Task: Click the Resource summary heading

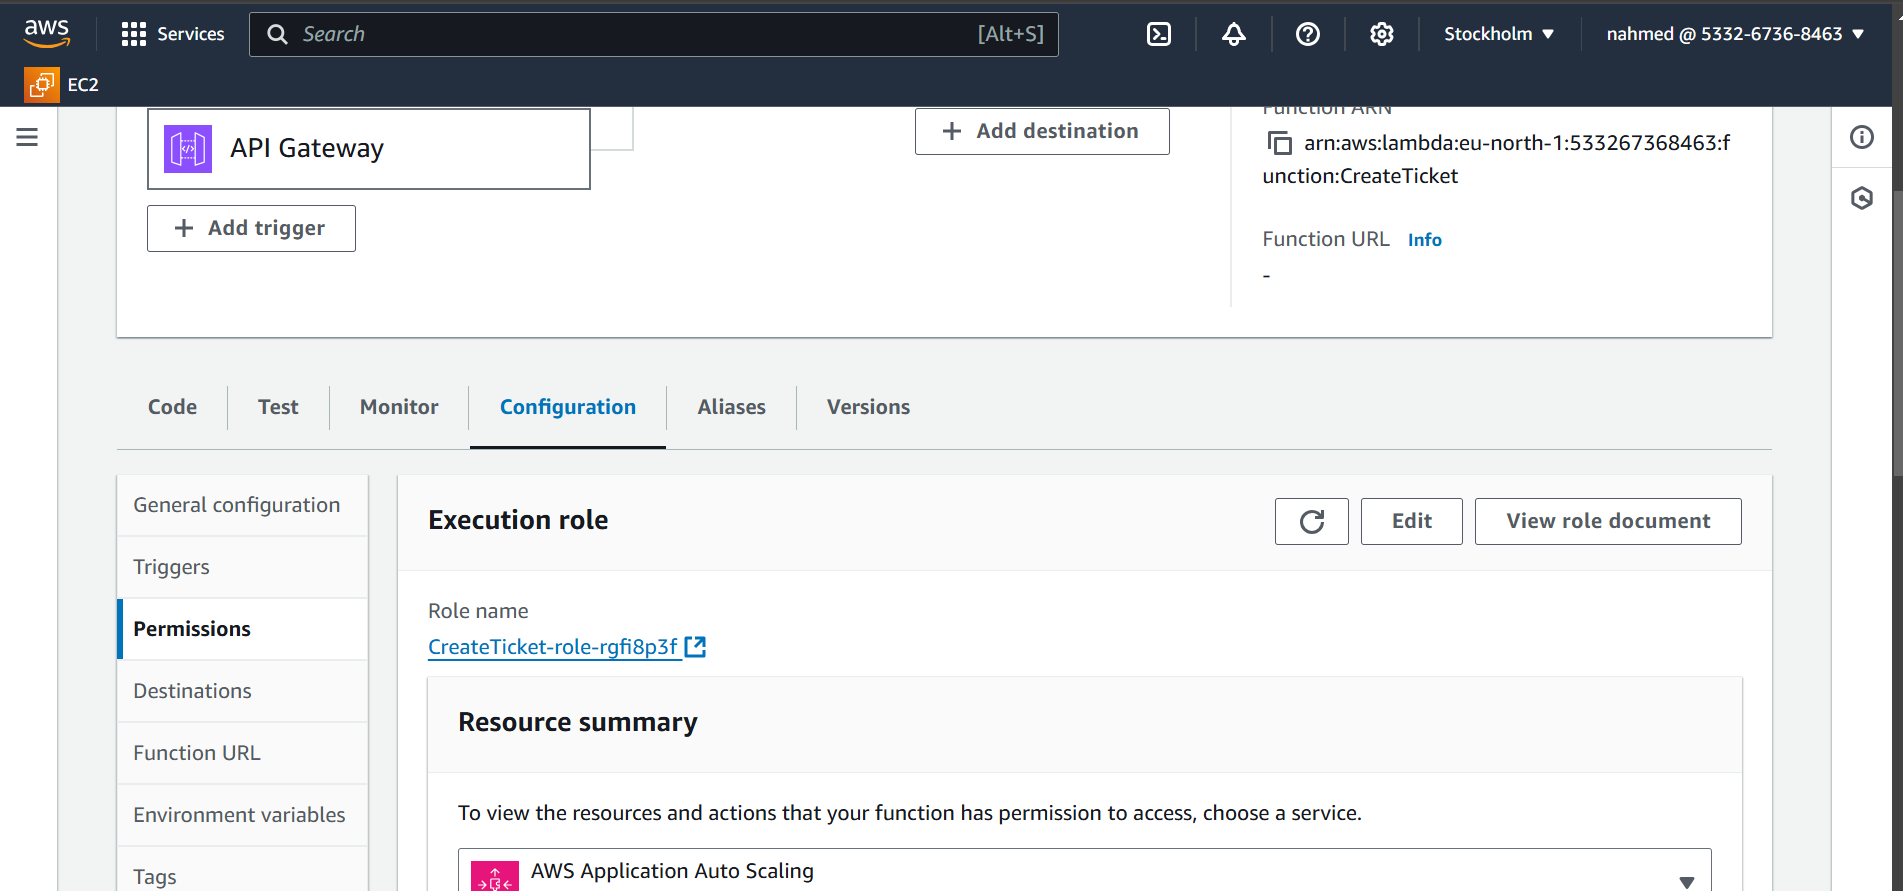Action: (x=578, y=722)
